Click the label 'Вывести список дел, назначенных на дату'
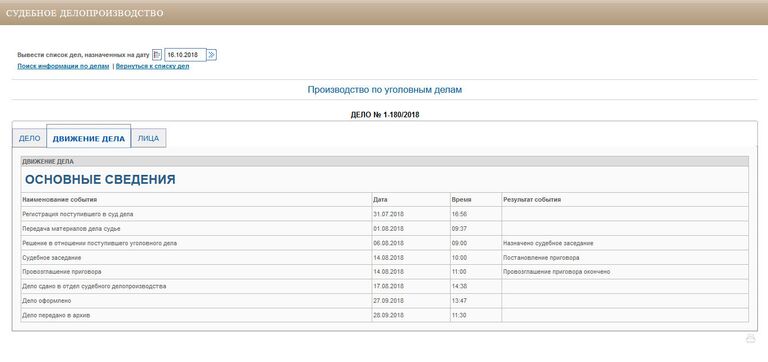The height and width of the screenshot is (362, 768). [x=83, y=55]
